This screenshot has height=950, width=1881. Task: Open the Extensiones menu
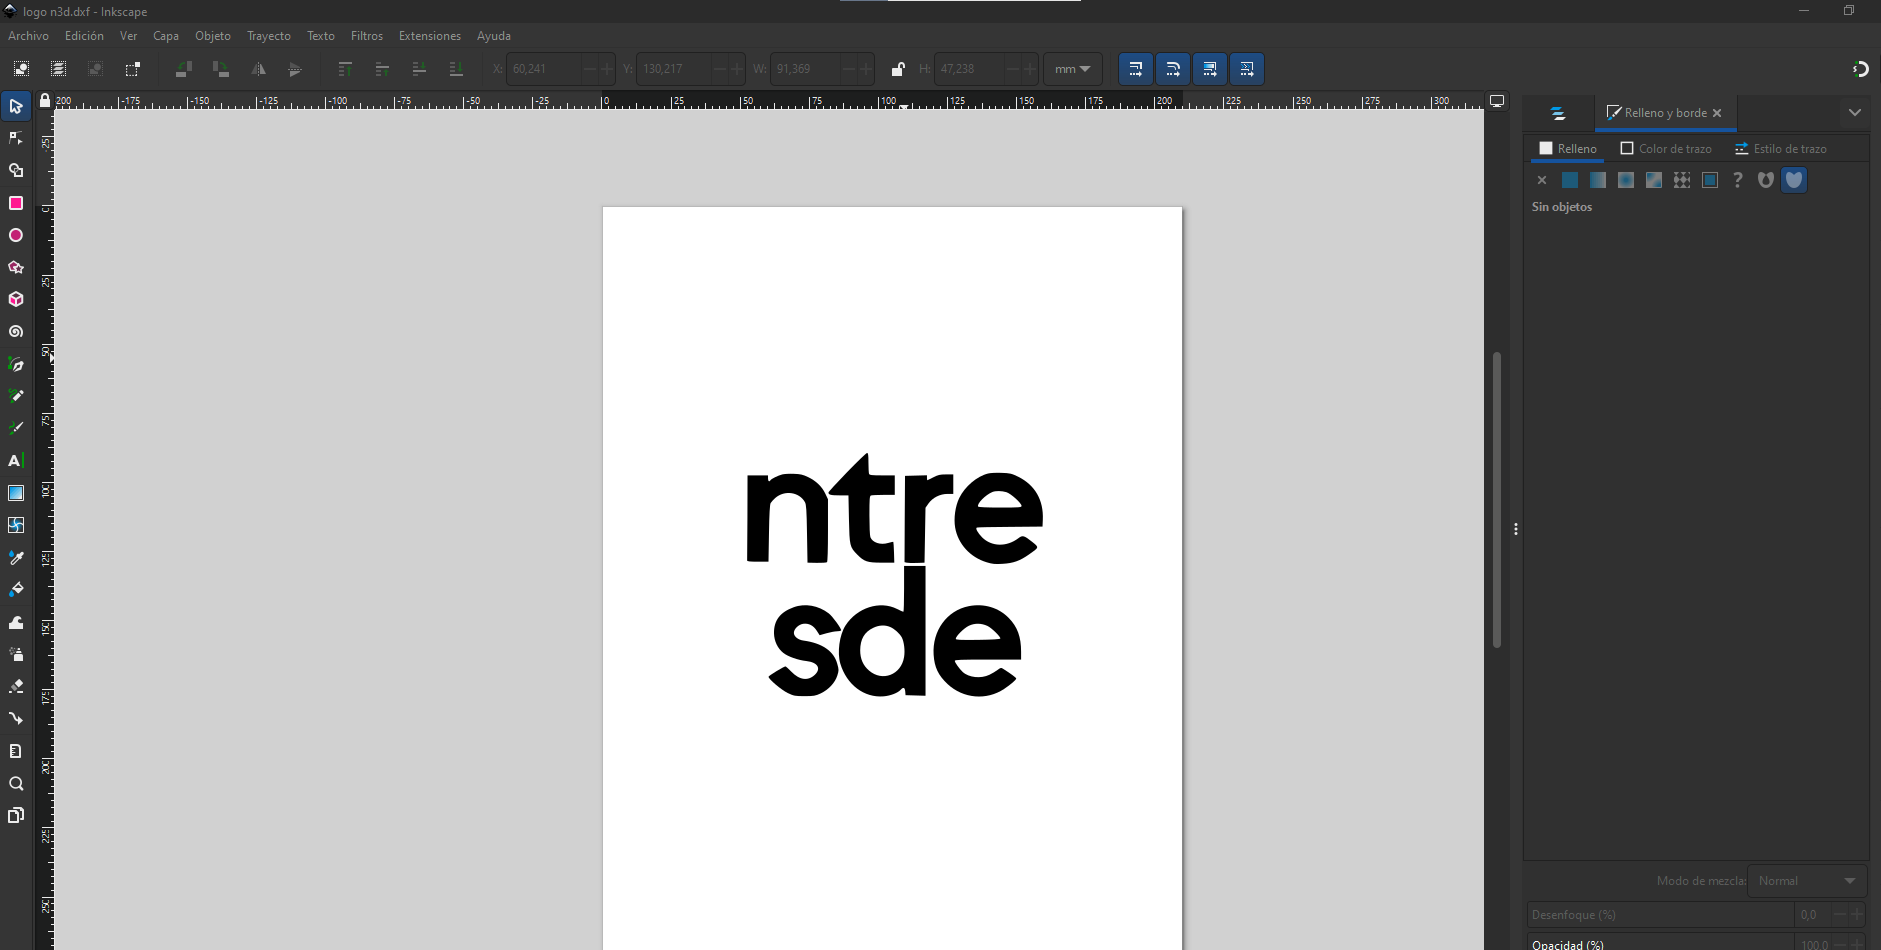(x=430, y=36)
